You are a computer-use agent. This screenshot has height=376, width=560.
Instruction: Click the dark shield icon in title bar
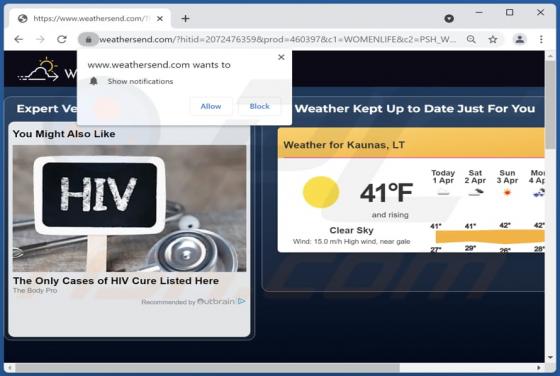coord(449,19)
